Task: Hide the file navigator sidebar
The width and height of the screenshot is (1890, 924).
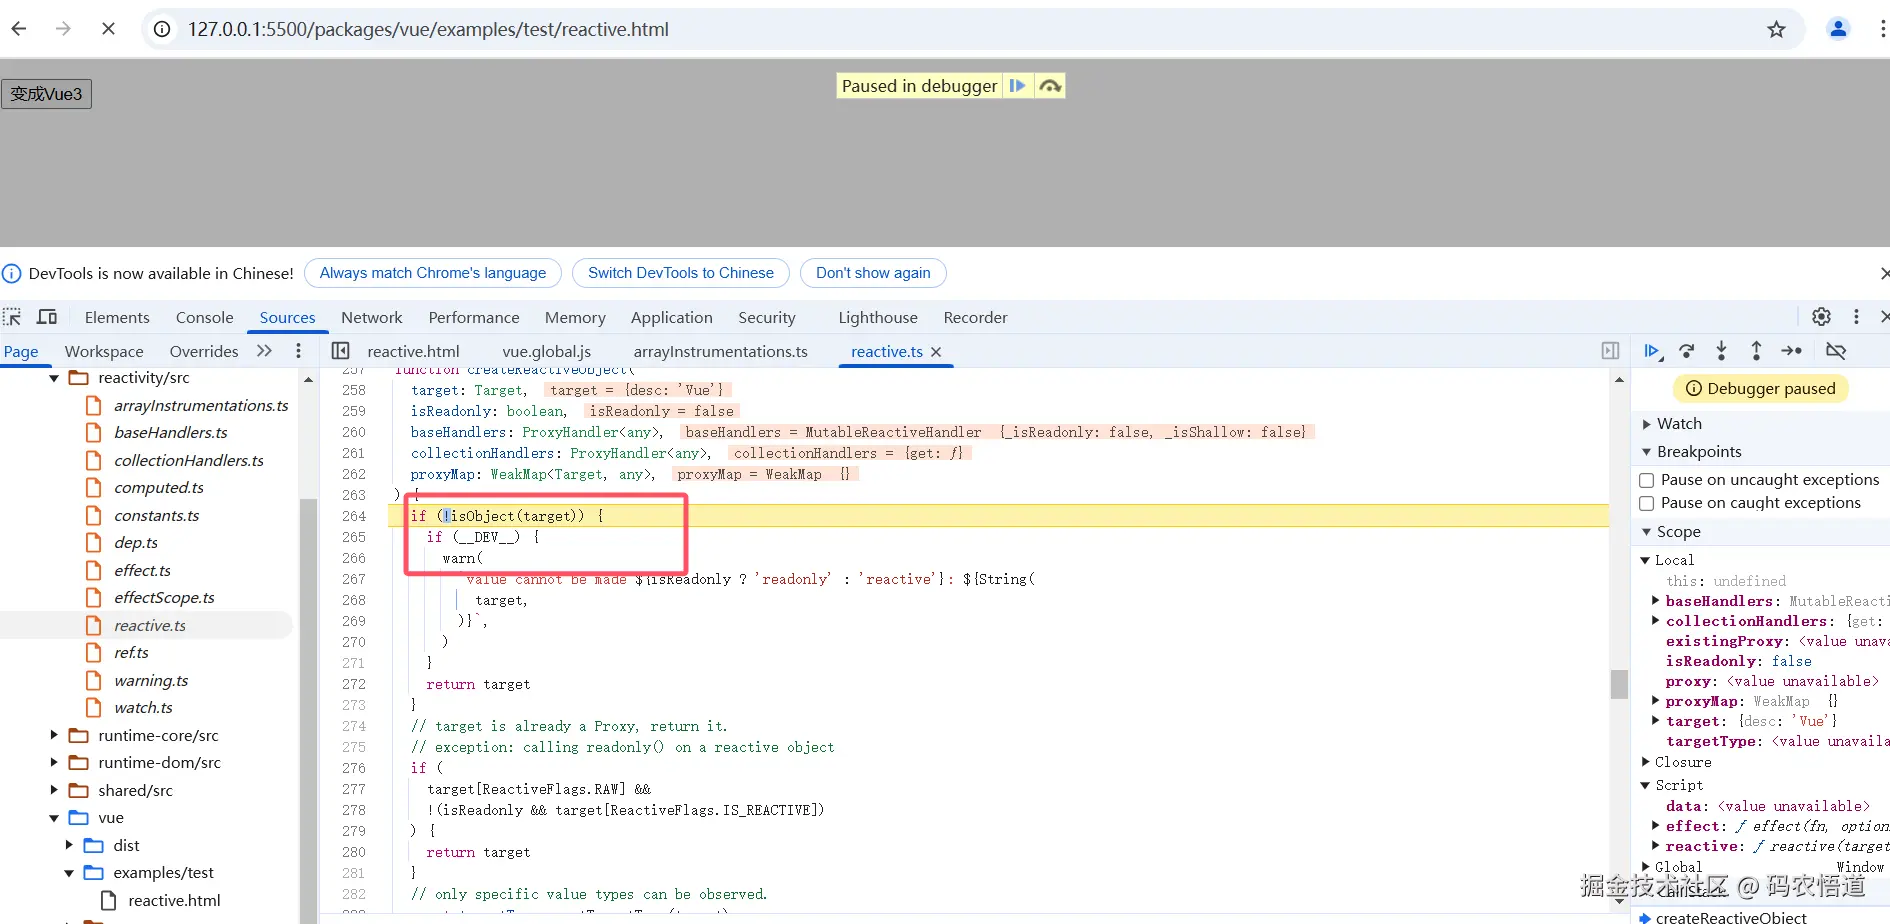Action: 340,351
